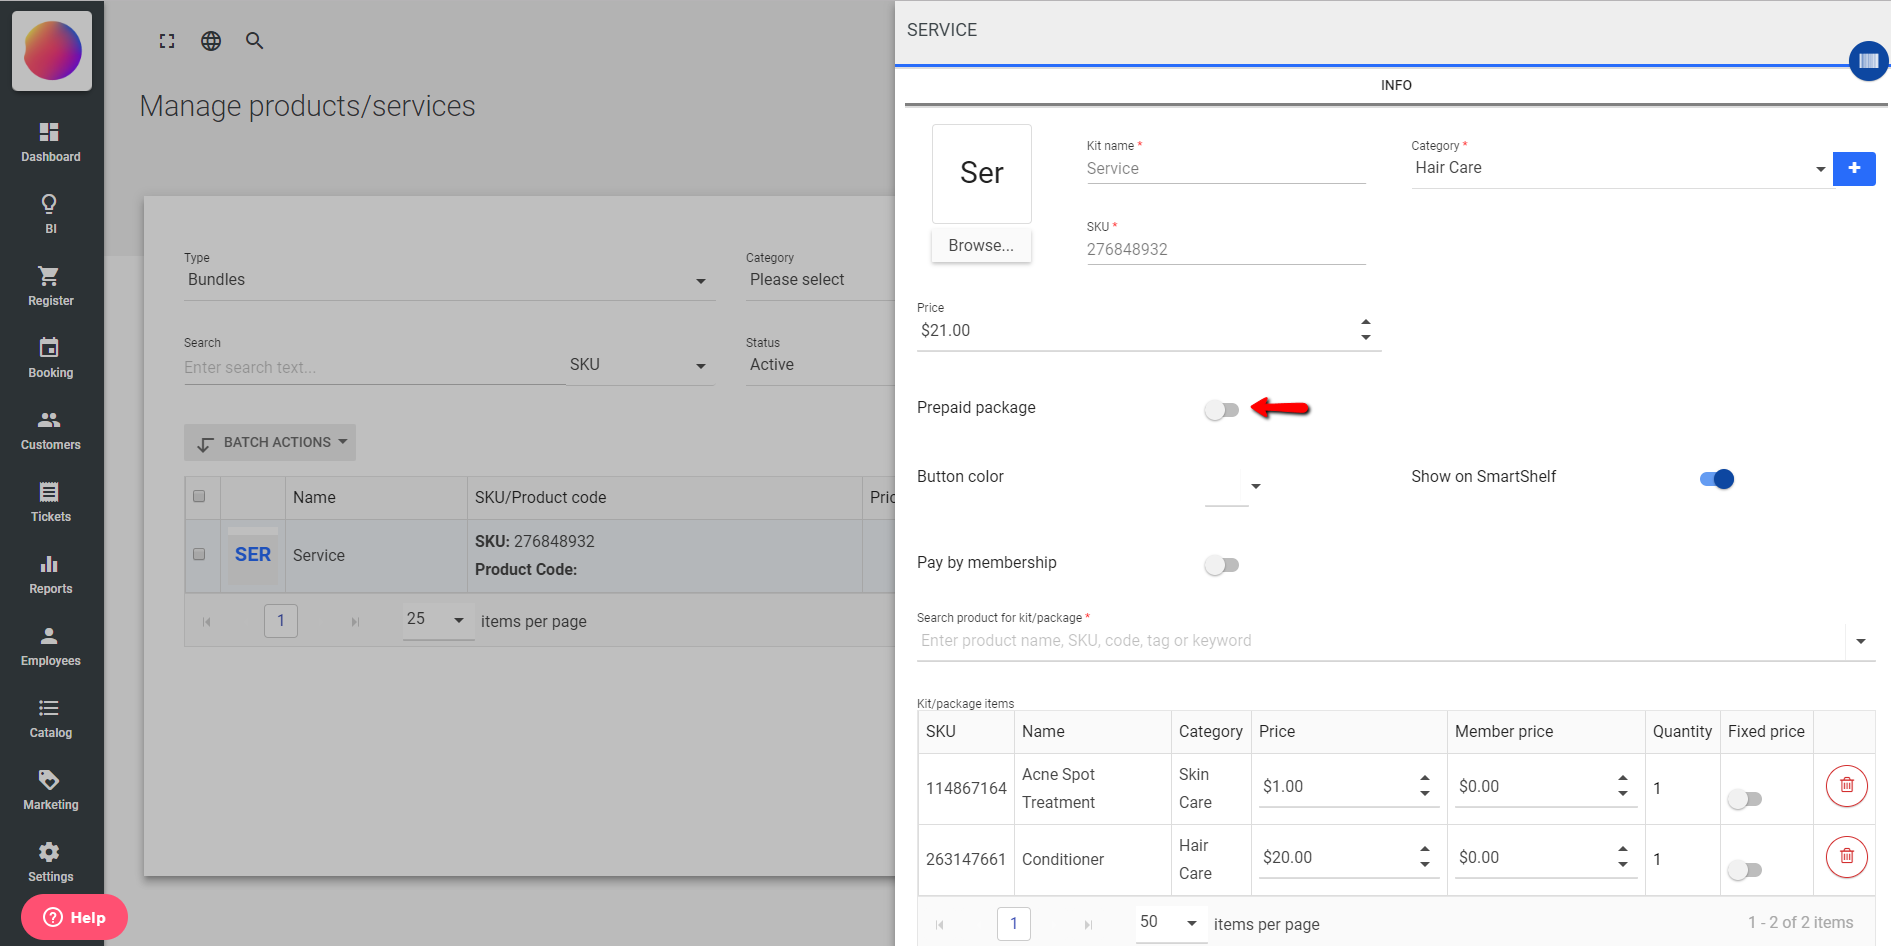Click the barcode scanner icon
Screen dimensions: 1891x946
1868,61
